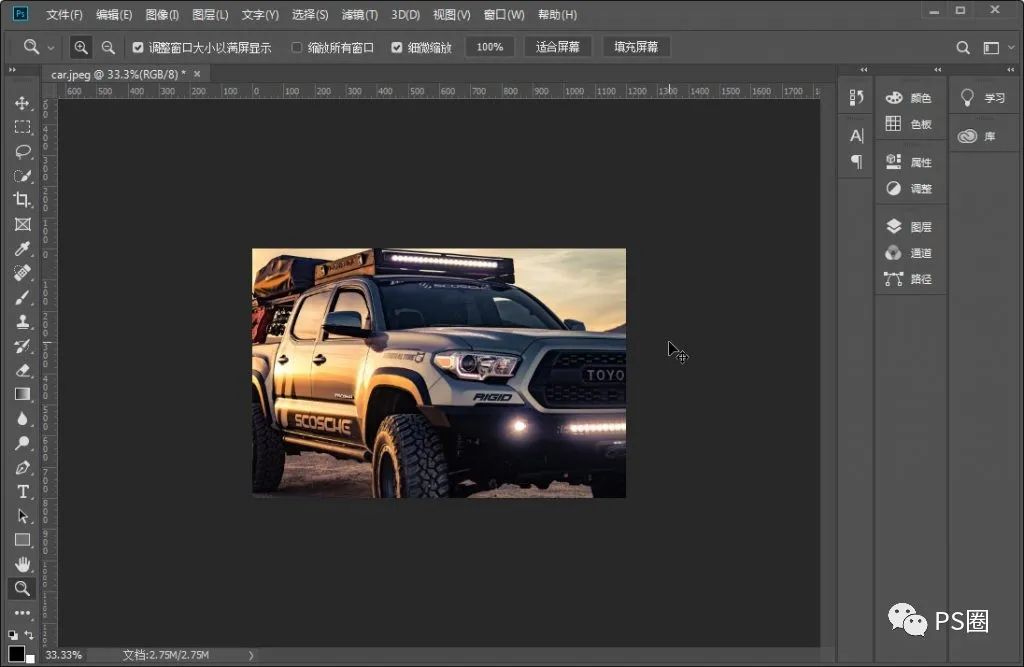Select the Gradient tool
The image size is (1024, 667).
tap(22, 394)
